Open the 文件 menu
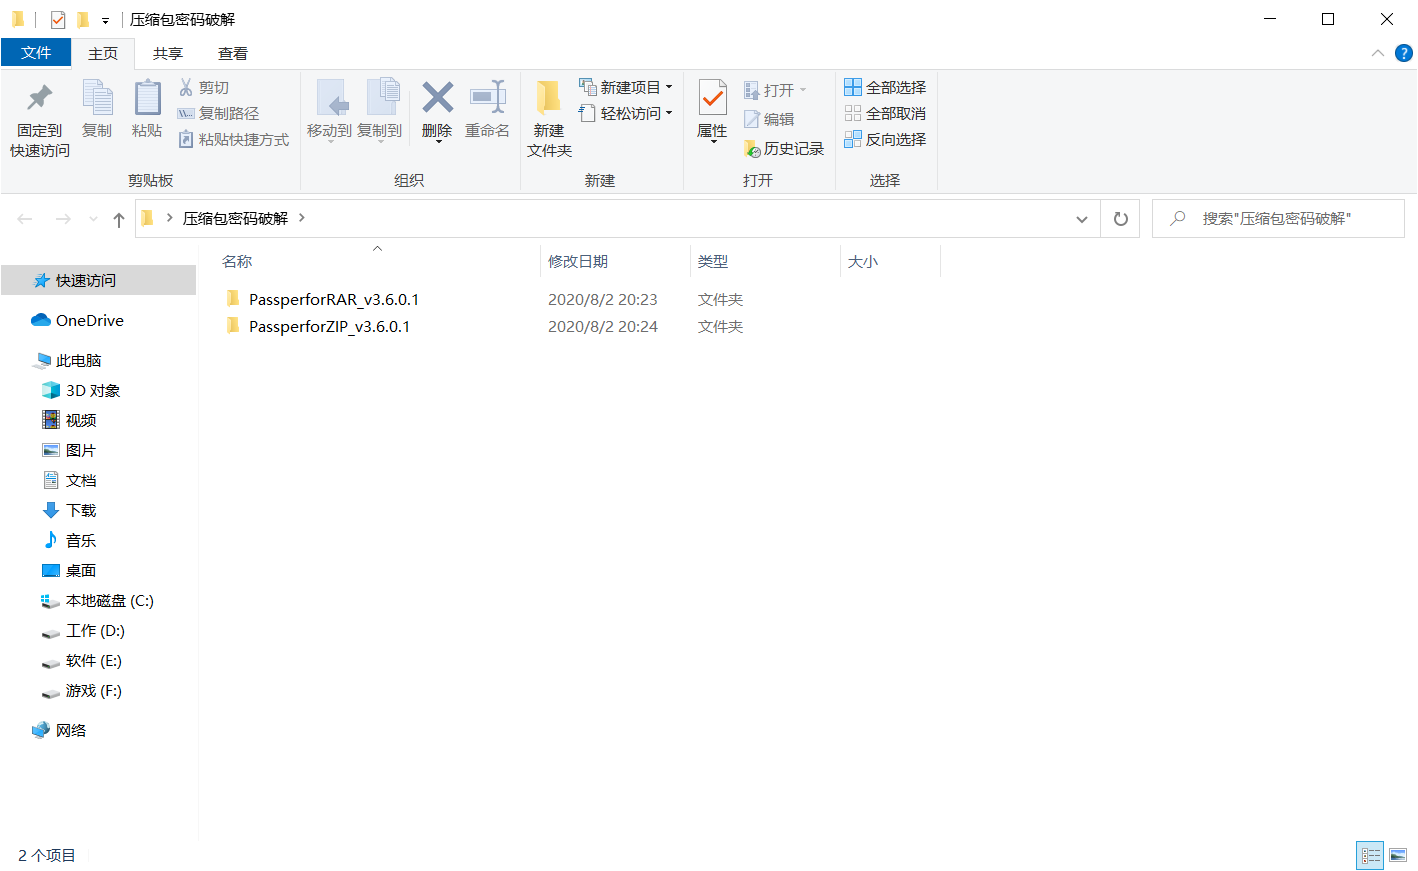This screenshot has height=871, width=1418. pos(36,53)
